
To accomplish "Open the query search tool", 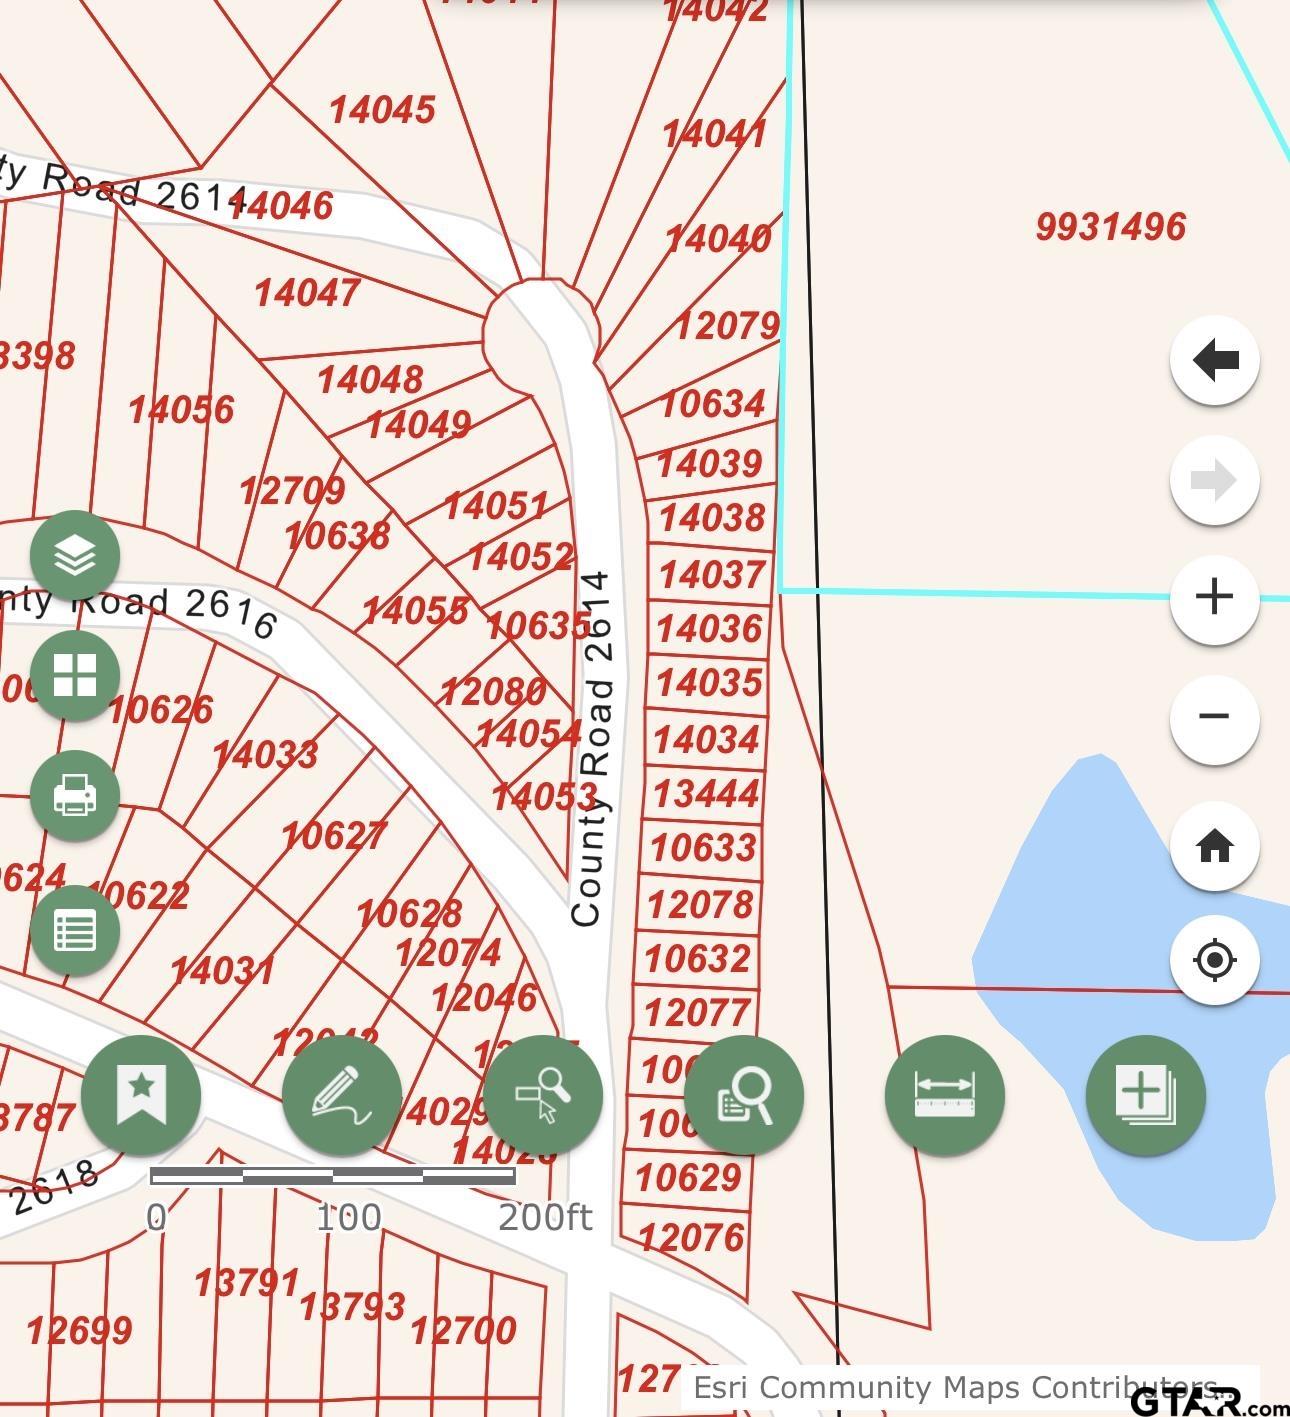I will [x=744, y=1095].
